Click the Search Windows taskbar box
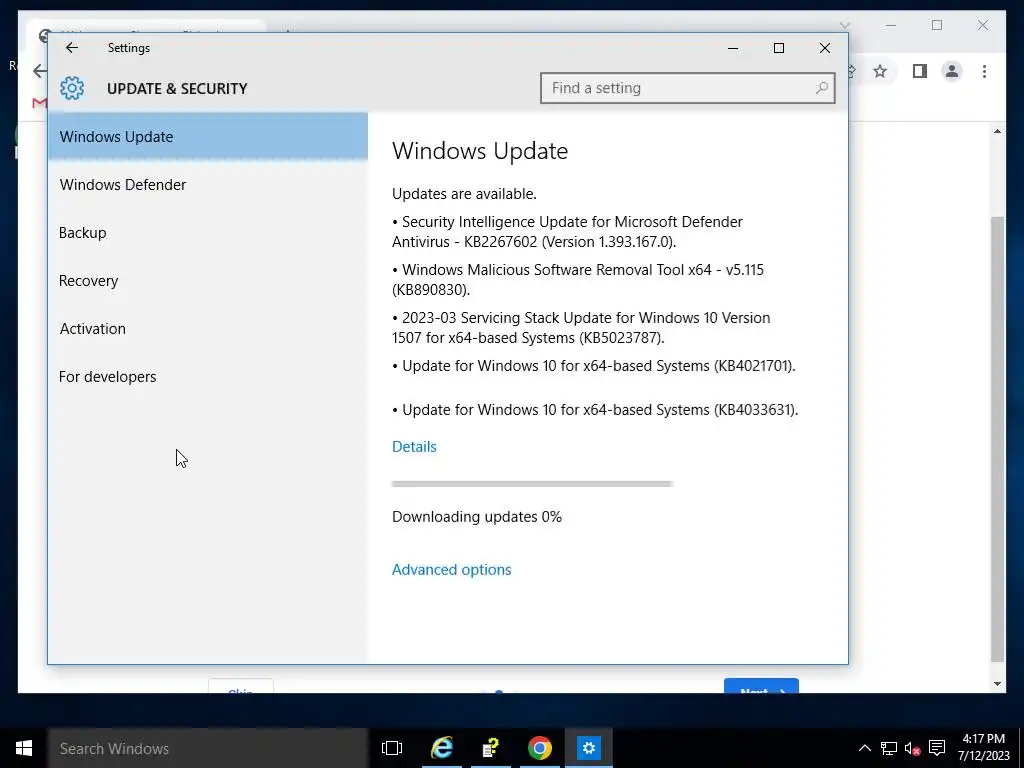Viewport: 1024px width, 768px height. click(208, 748)
